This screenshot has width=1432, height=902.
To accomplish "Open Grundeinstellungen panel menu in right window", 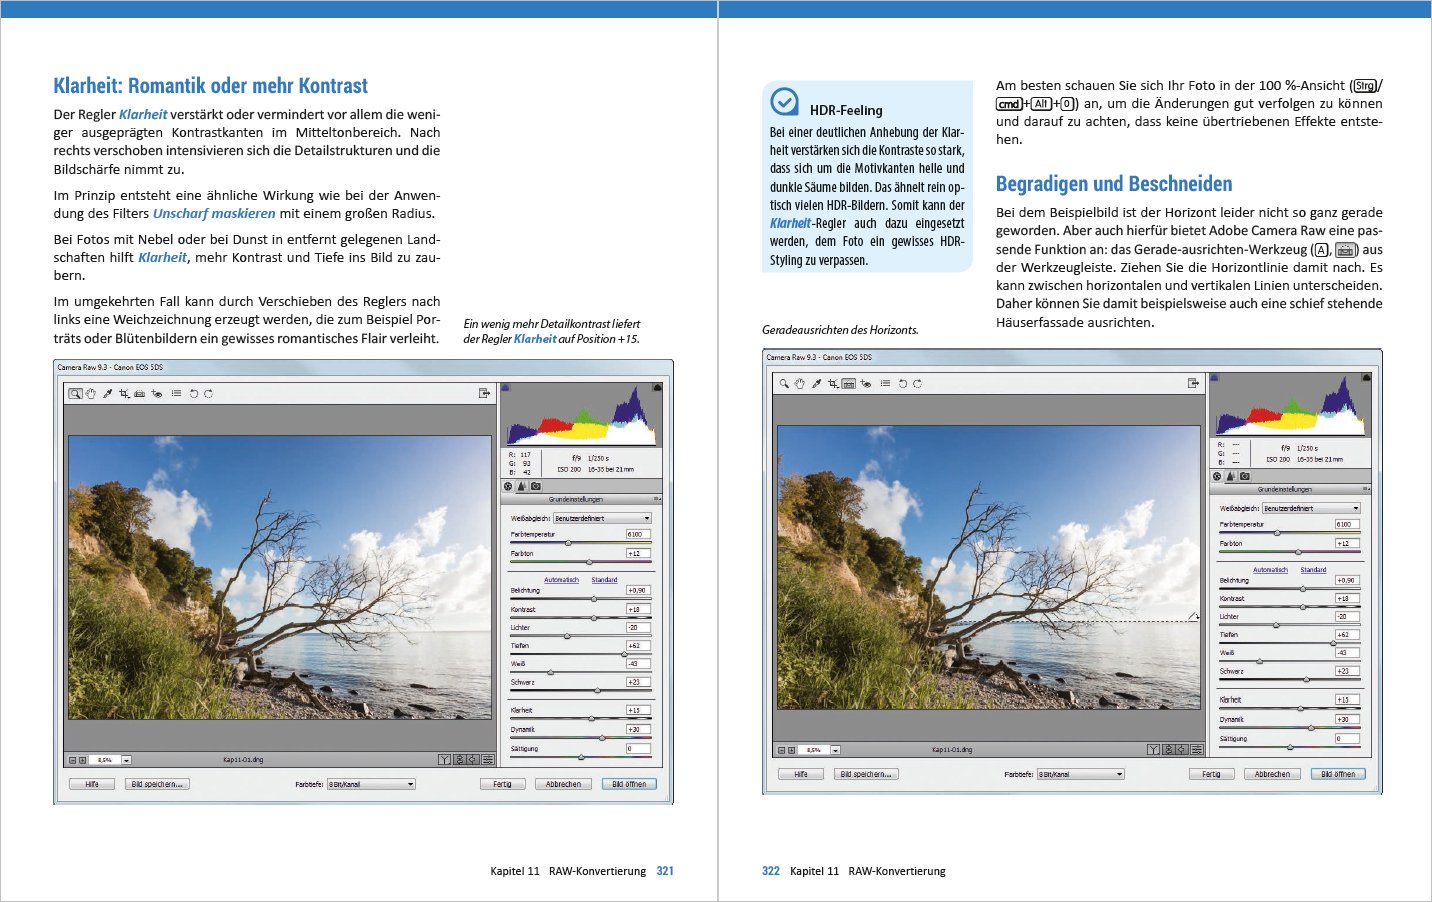I will (1366, 489).
